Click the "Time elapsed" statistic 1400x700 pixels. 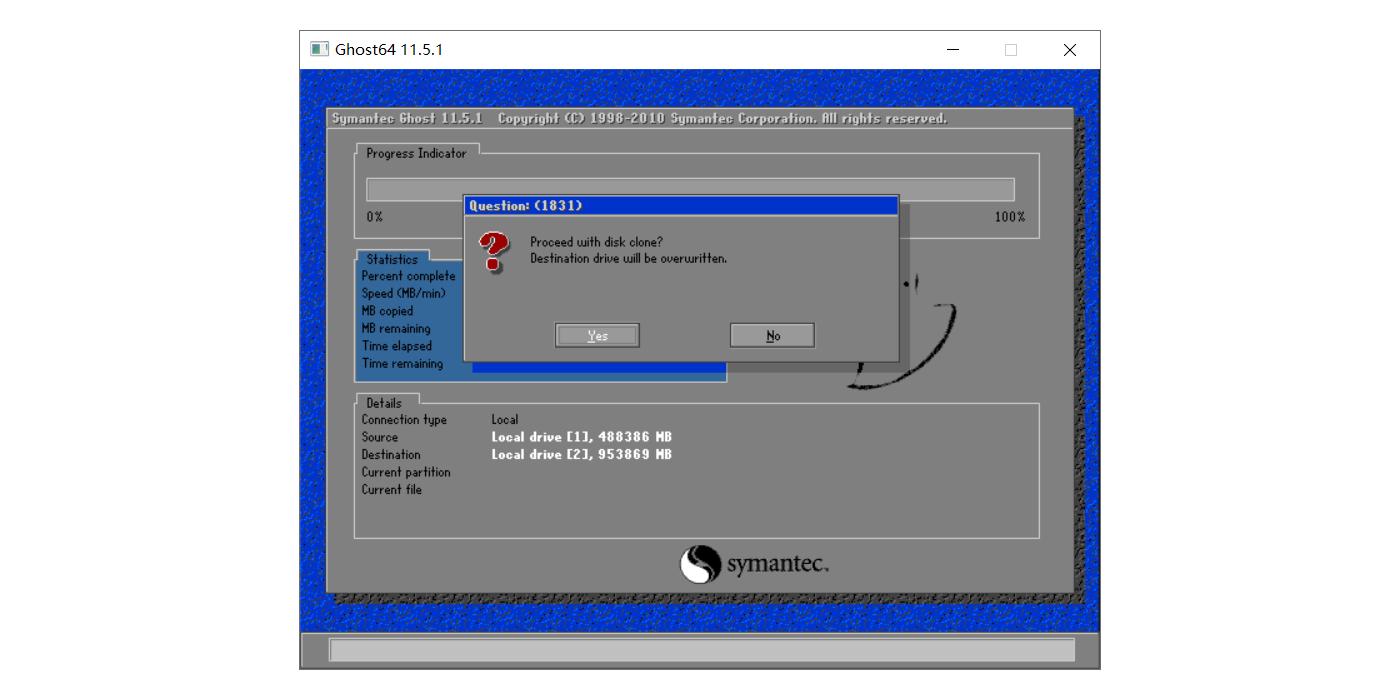point(397,346)
